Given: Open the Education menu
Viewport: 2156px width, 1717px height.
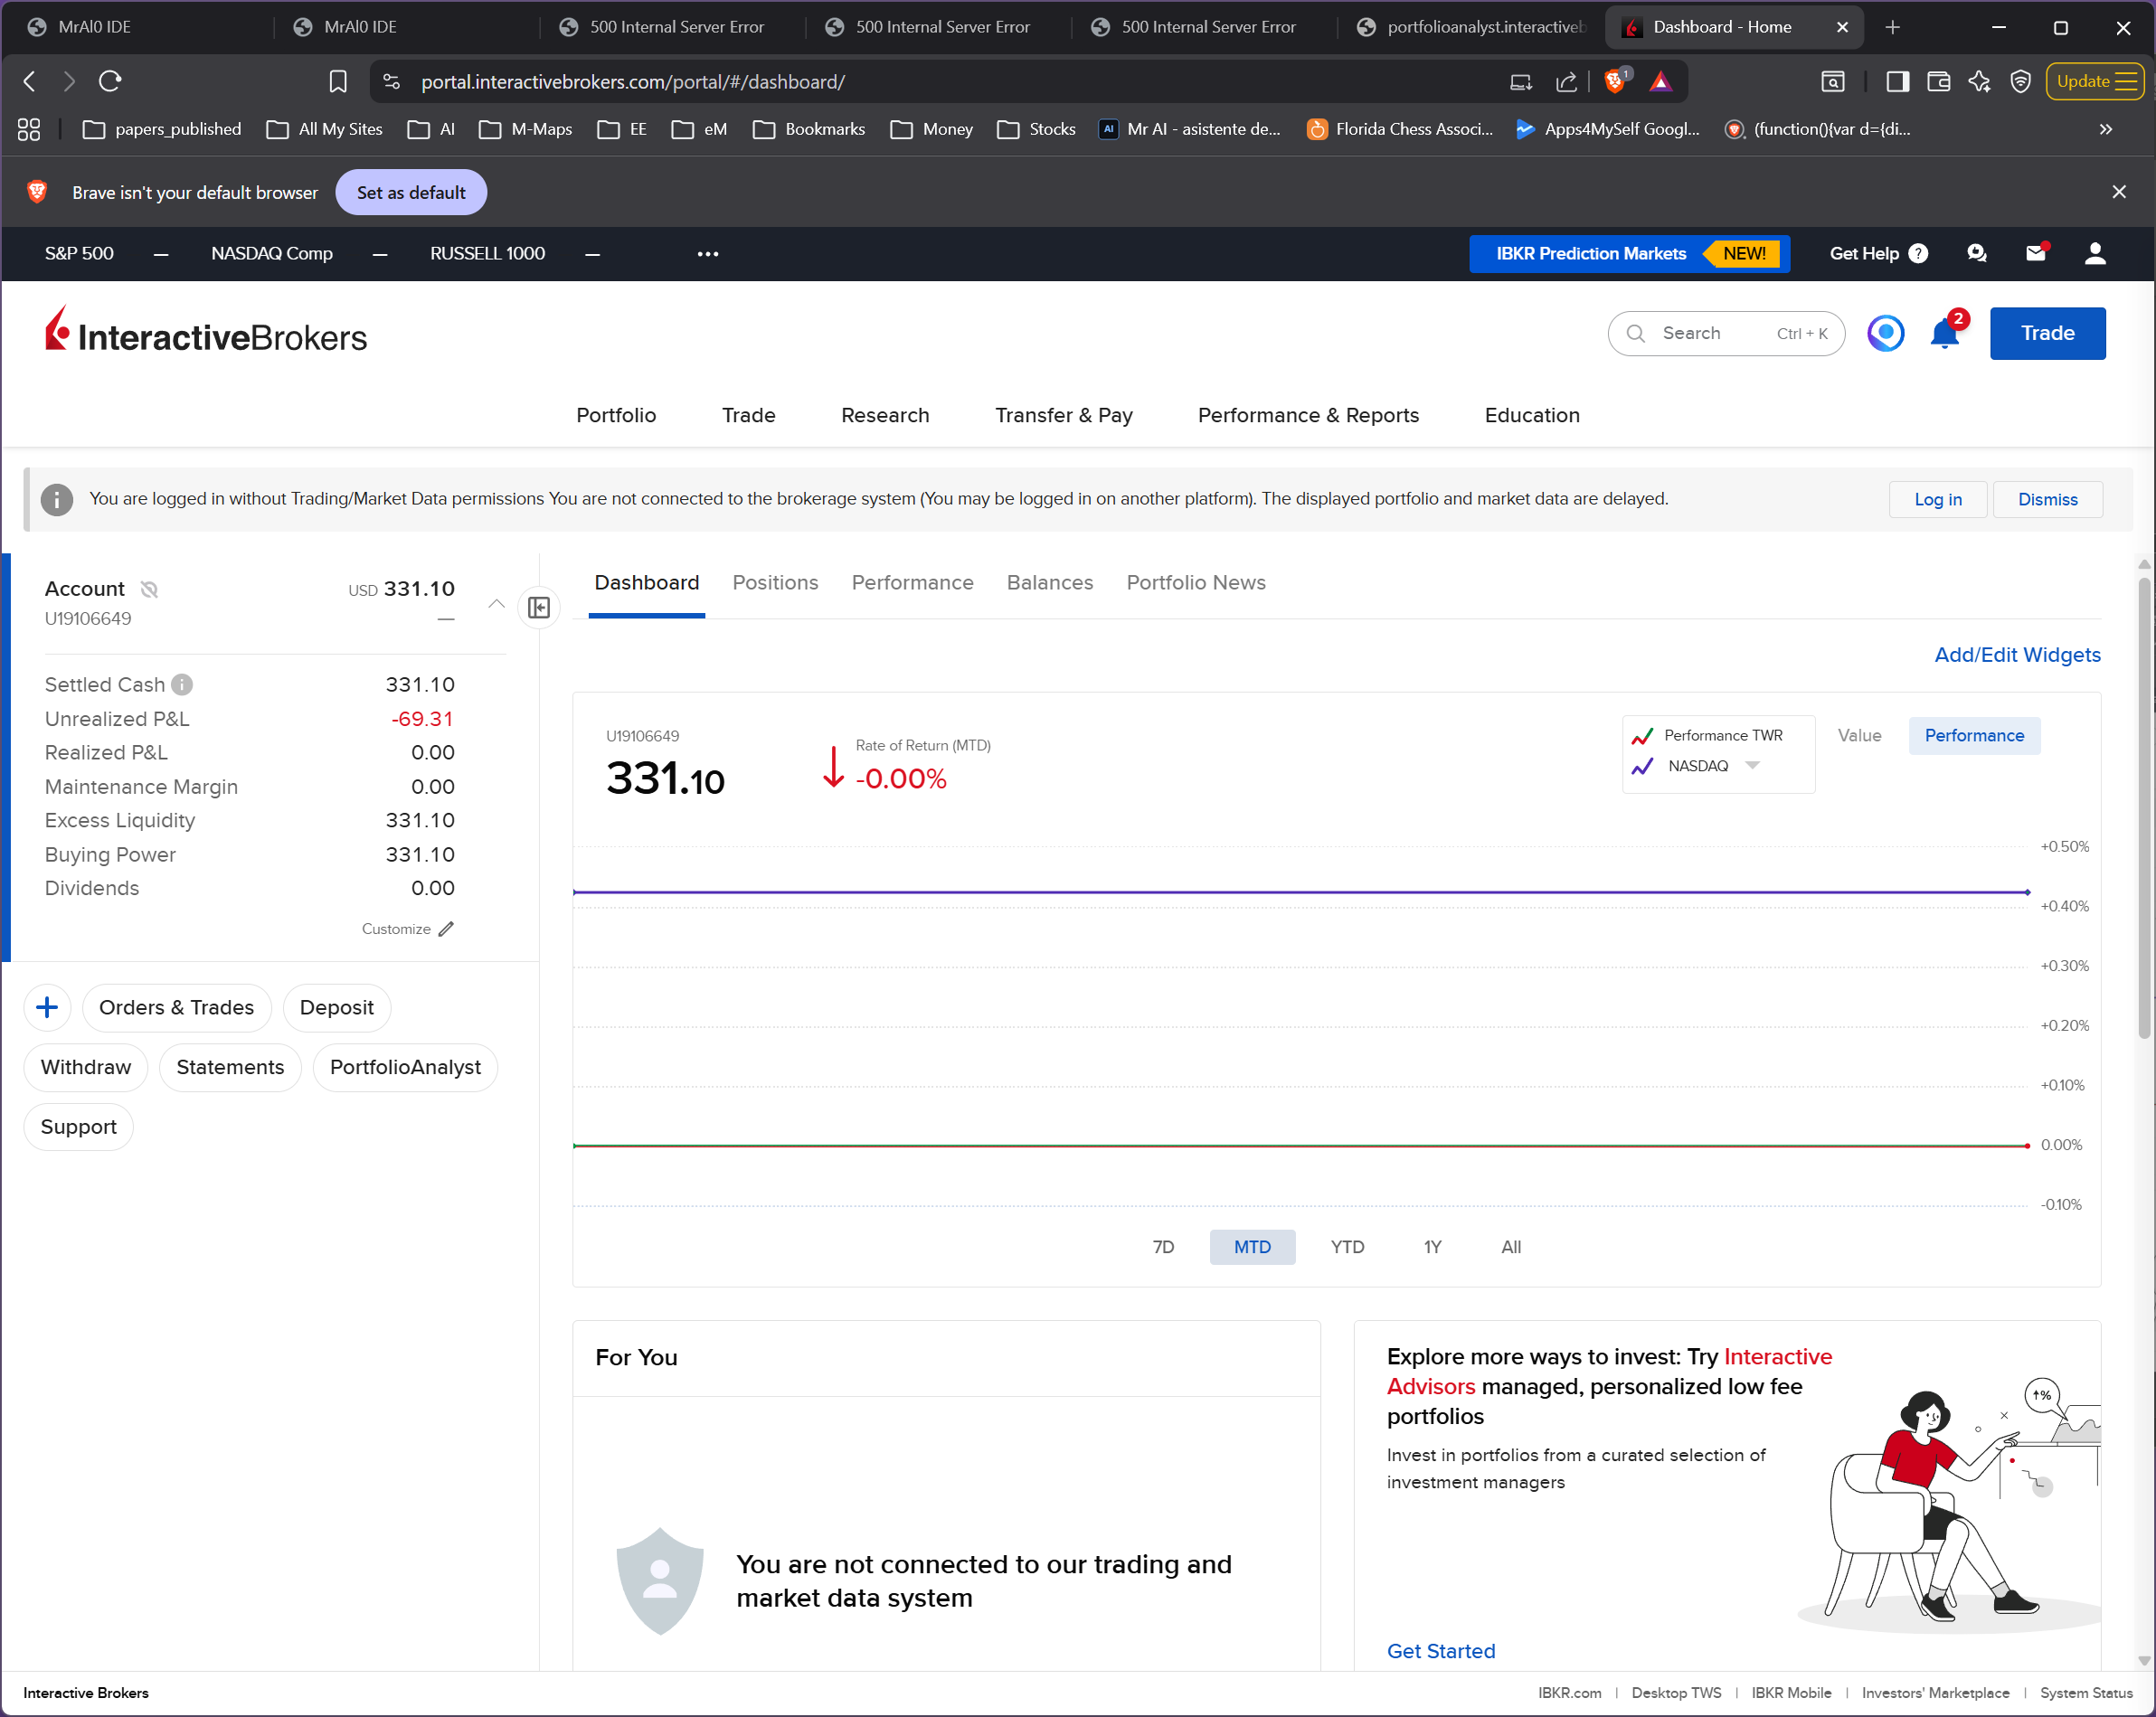Looking at the screenshot, I should coord(1532,415).
